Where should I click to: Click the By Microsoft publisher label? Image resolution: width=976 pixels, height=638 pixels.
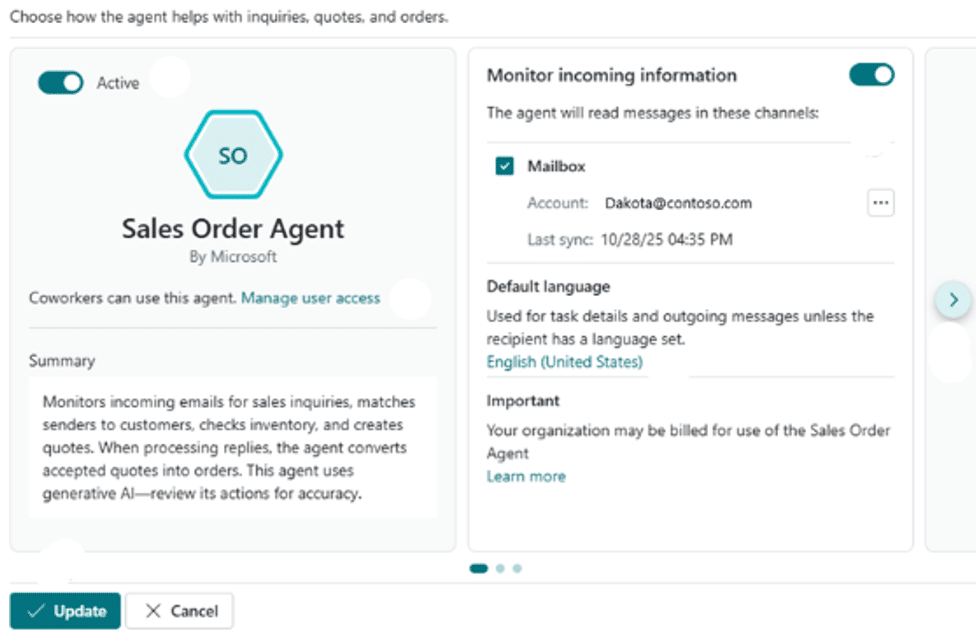pyautogui.click(x=233, y=257)
